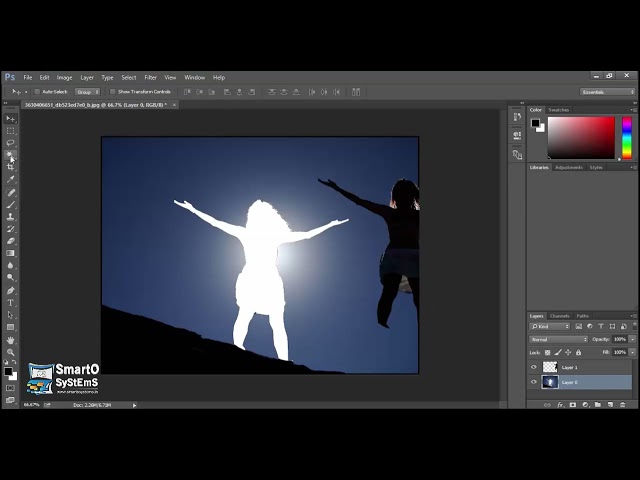Click the add layer mask icon
Screen dimensions: 640x480
pos(573,404)
